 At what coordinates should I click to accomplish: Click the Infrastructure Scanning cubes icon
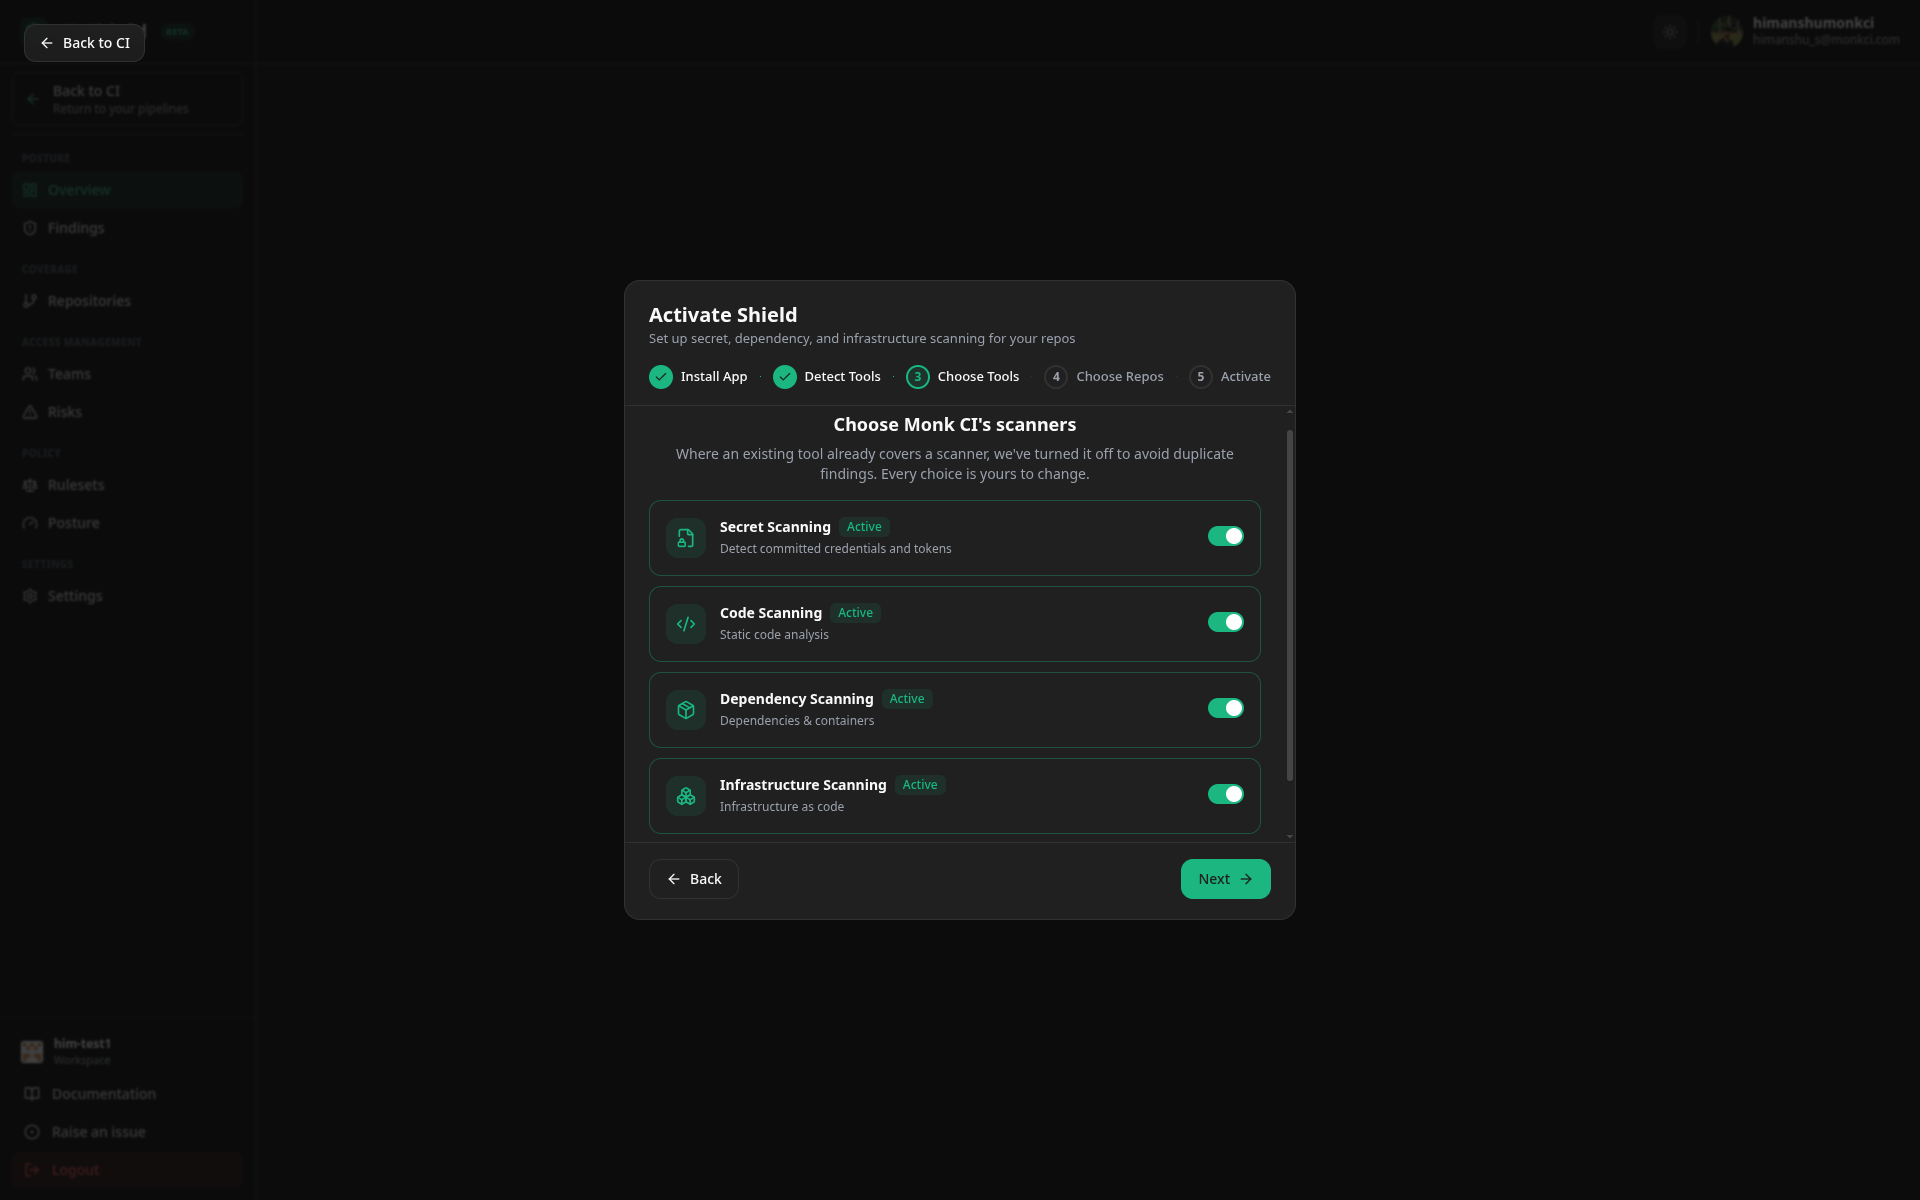(686, 796)
